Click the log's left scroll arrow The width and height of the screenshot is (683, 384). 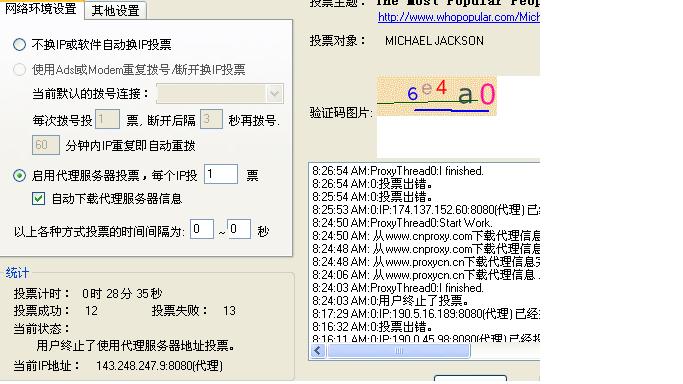[x=318, y=351]
